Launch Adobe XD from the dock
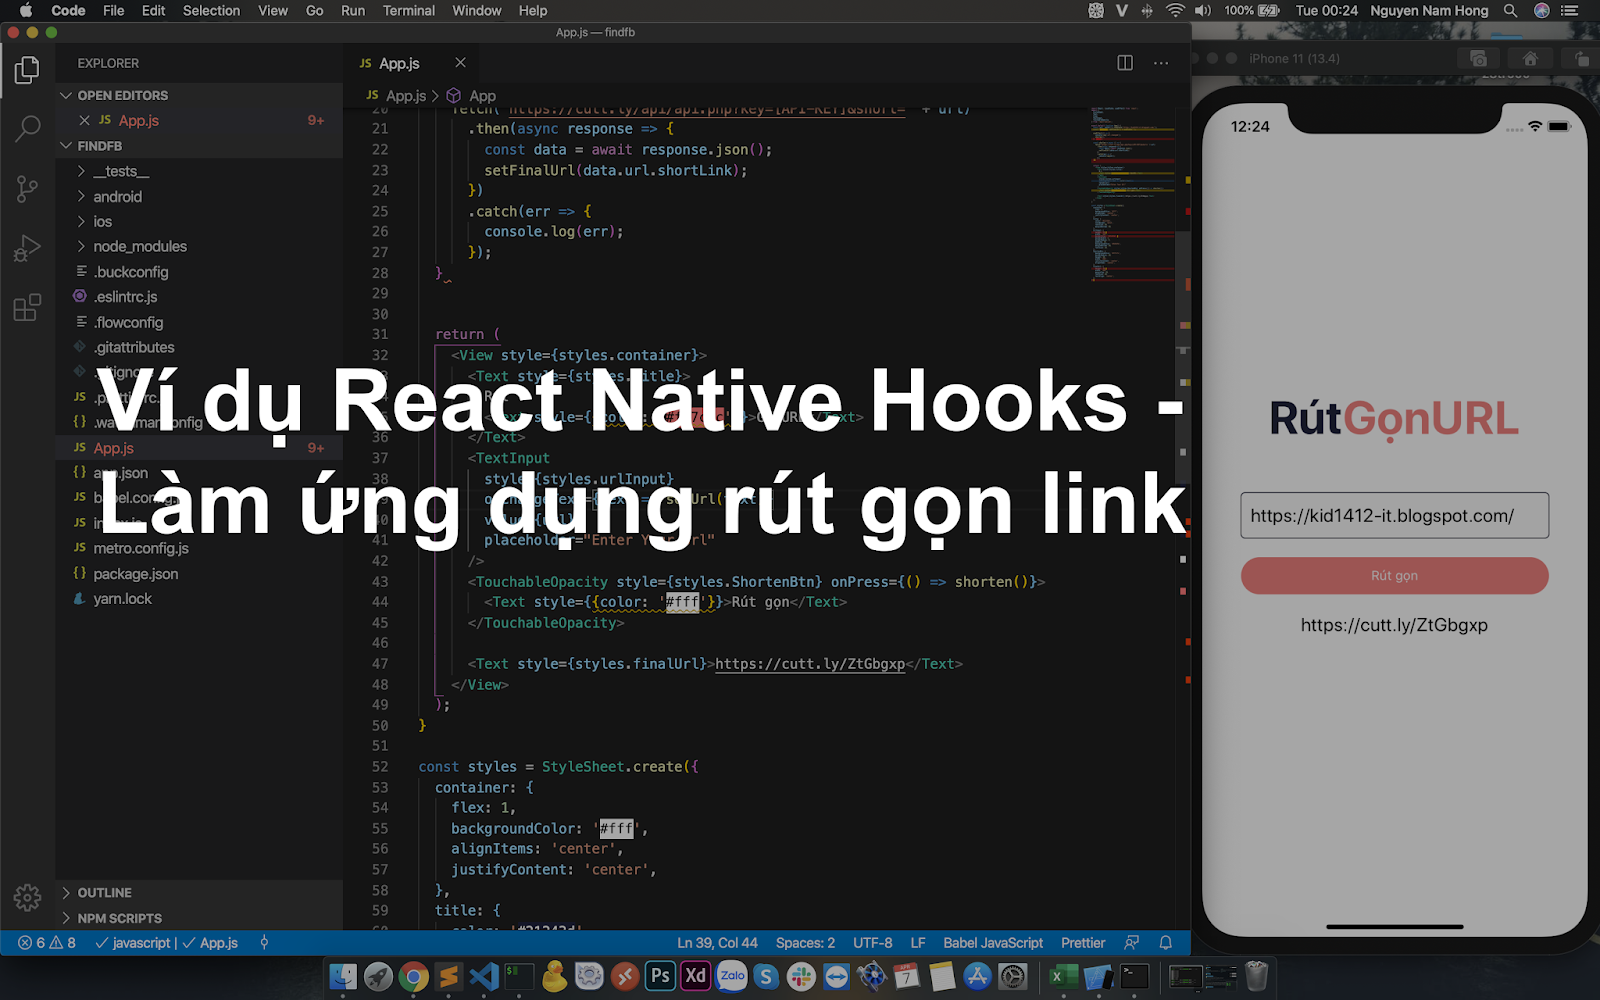Viewport: 1600px width, 1000px height. 696,976
